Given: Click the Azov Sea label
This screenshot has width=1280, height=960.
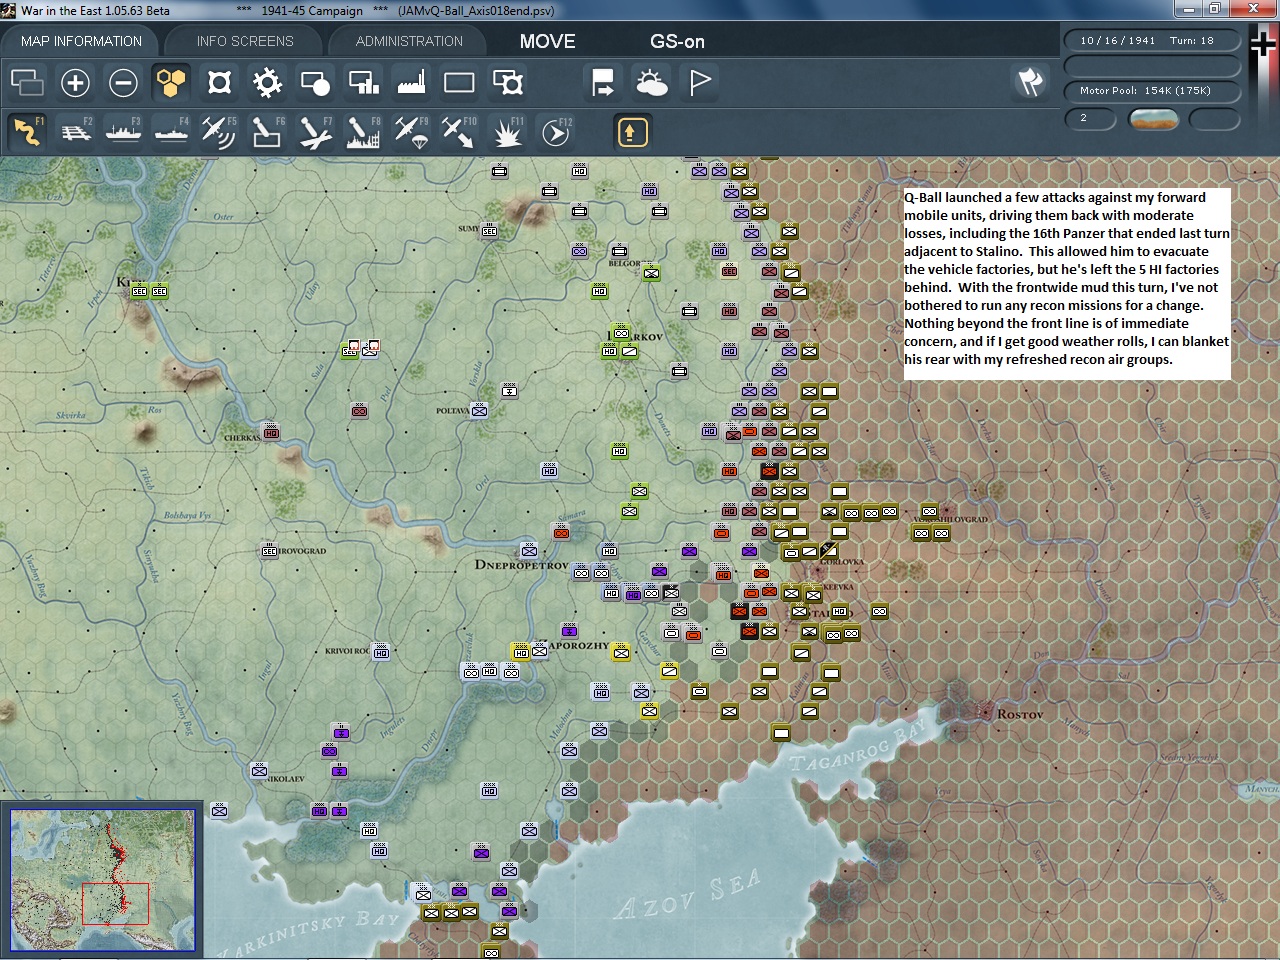Looking at the screenshot, I should [688, 895].
